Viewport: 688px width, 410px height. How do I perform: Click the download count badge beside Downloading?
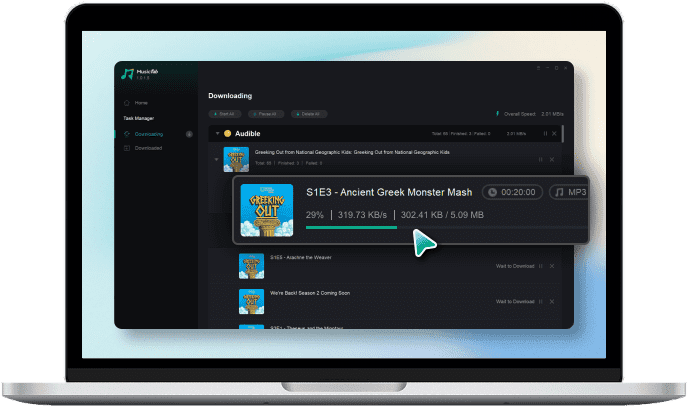pyautogui.click(x=189, y=134)
